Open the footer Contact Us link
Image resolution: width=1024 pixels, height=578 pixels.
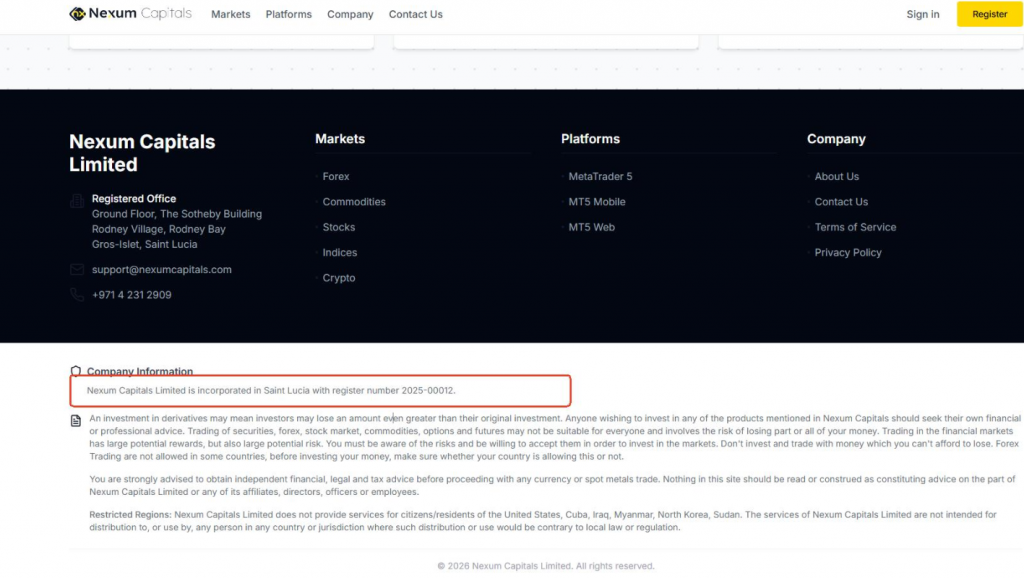pyautogui.click(x=841, y=202)
